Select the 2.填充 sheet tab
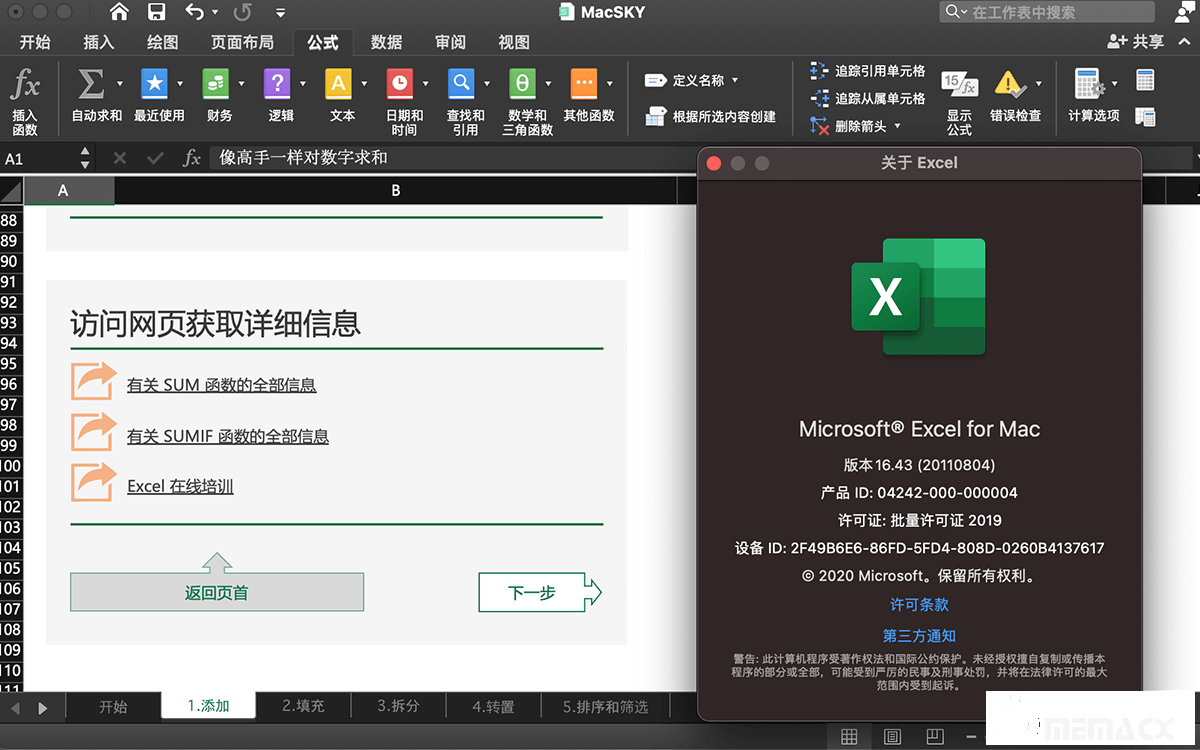1200x750 pixels. [303, 706]
